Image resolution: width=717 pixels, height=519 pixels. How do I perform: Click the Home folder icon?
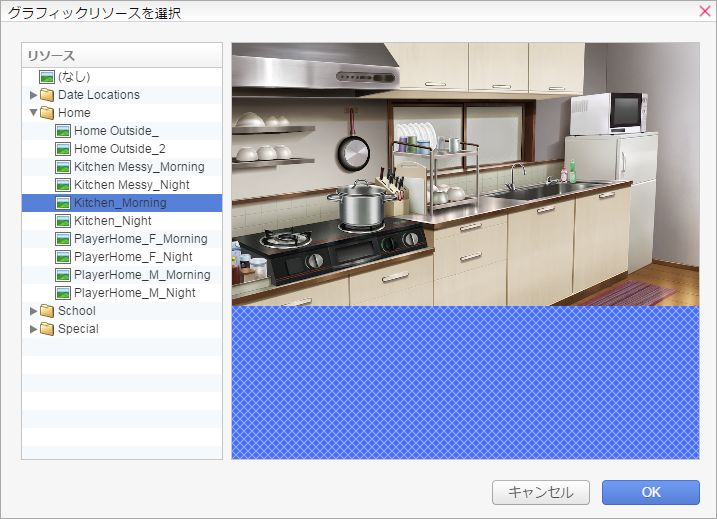point(47,112)
